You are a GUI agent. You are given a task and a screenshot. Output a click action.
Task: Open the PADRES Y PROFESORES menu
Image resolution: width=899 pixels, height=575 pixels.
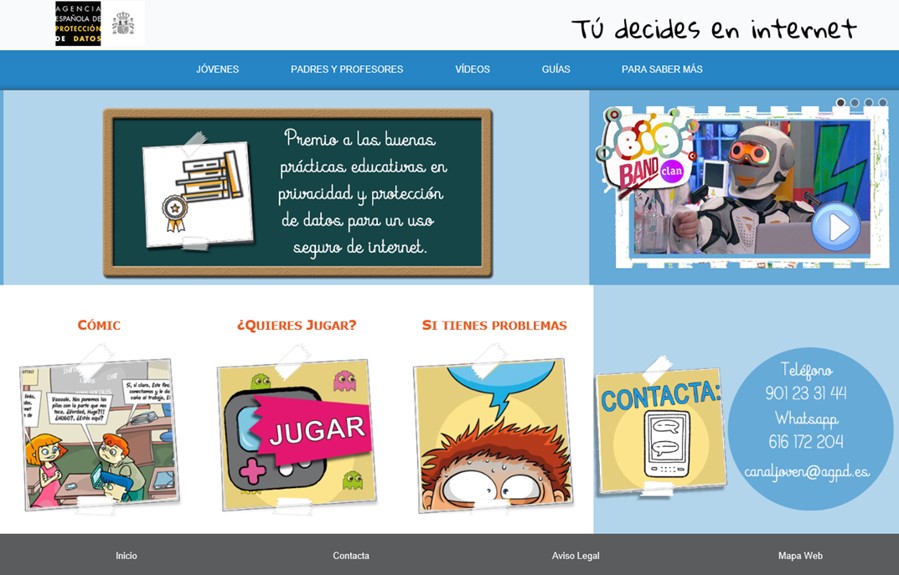pos(347,70)
